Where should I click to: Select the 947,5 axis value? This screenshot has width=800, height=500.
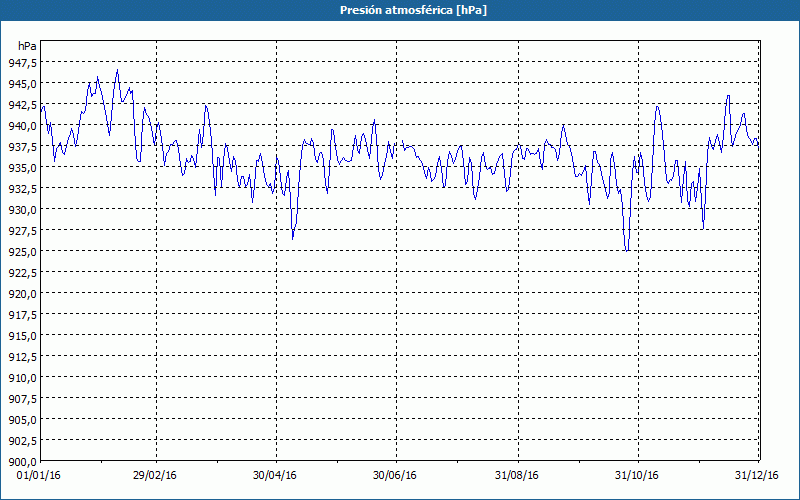[x=22, y=62]
